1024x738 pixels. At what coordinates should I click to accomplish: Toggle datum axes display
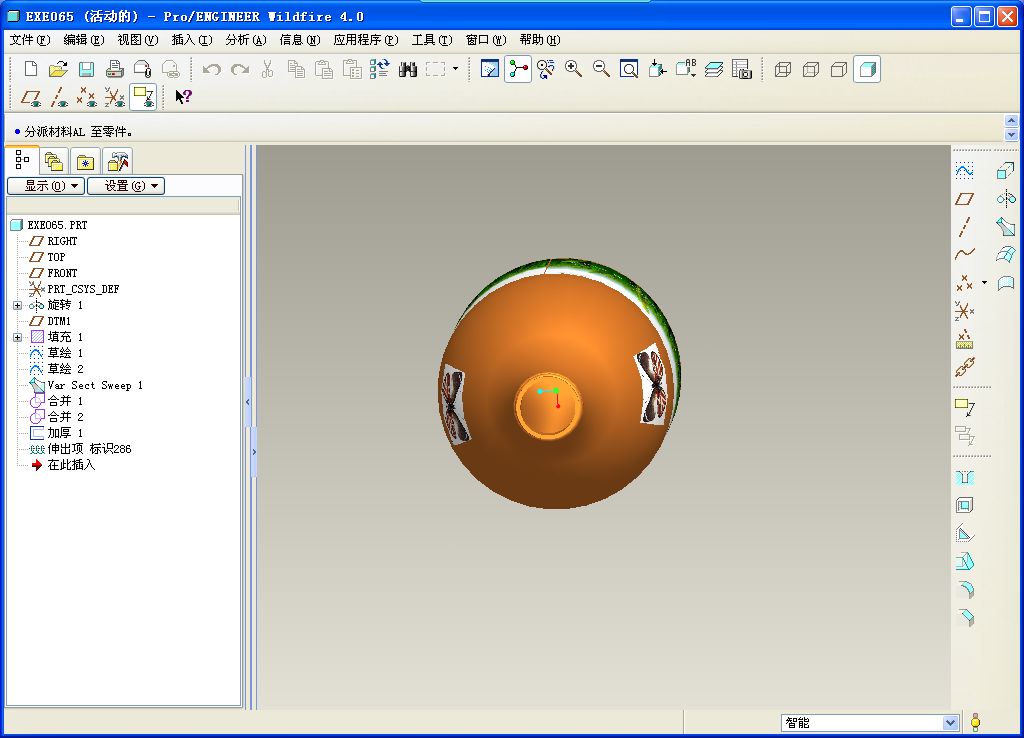59,97
